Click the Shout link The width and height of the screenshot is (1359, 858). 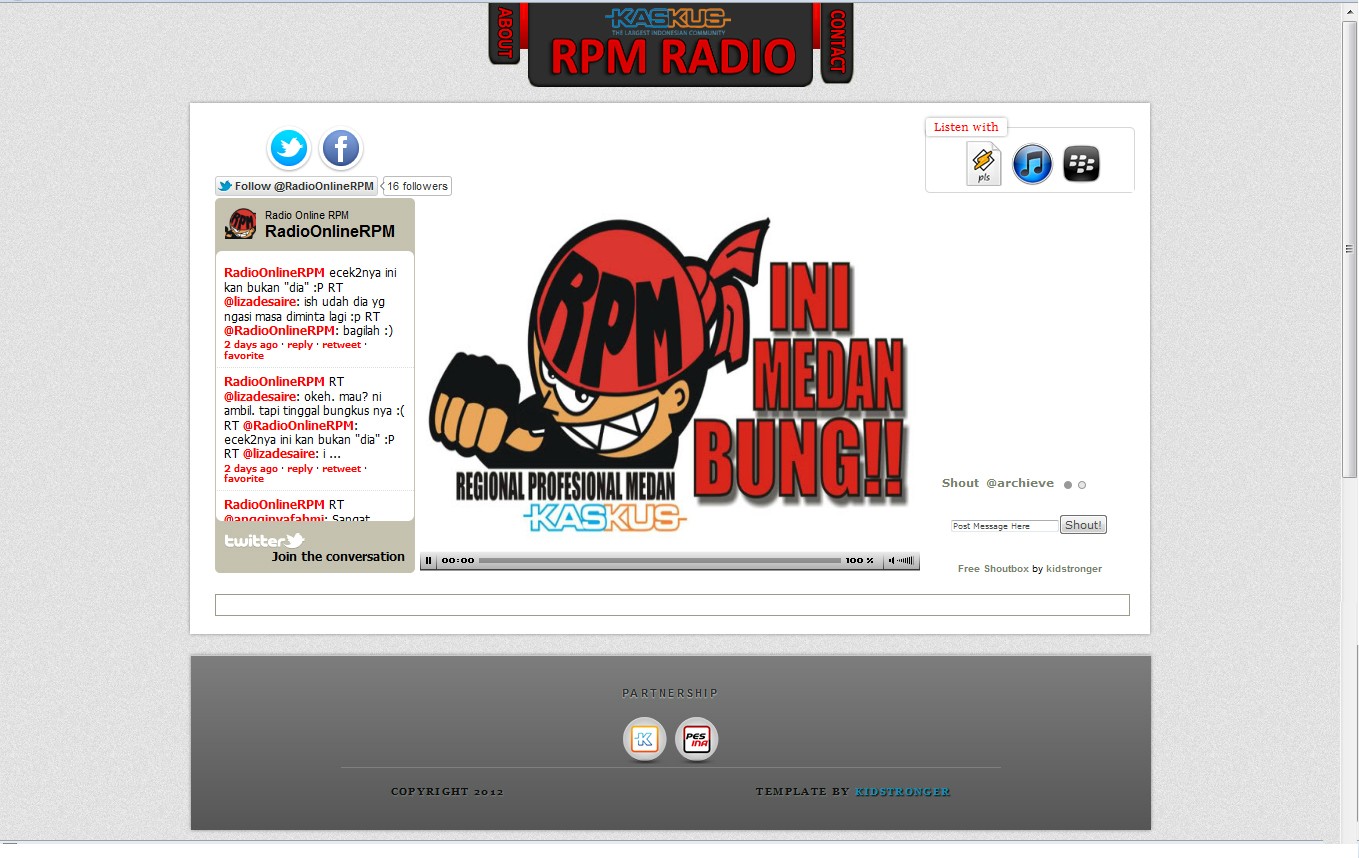[960, 483]
